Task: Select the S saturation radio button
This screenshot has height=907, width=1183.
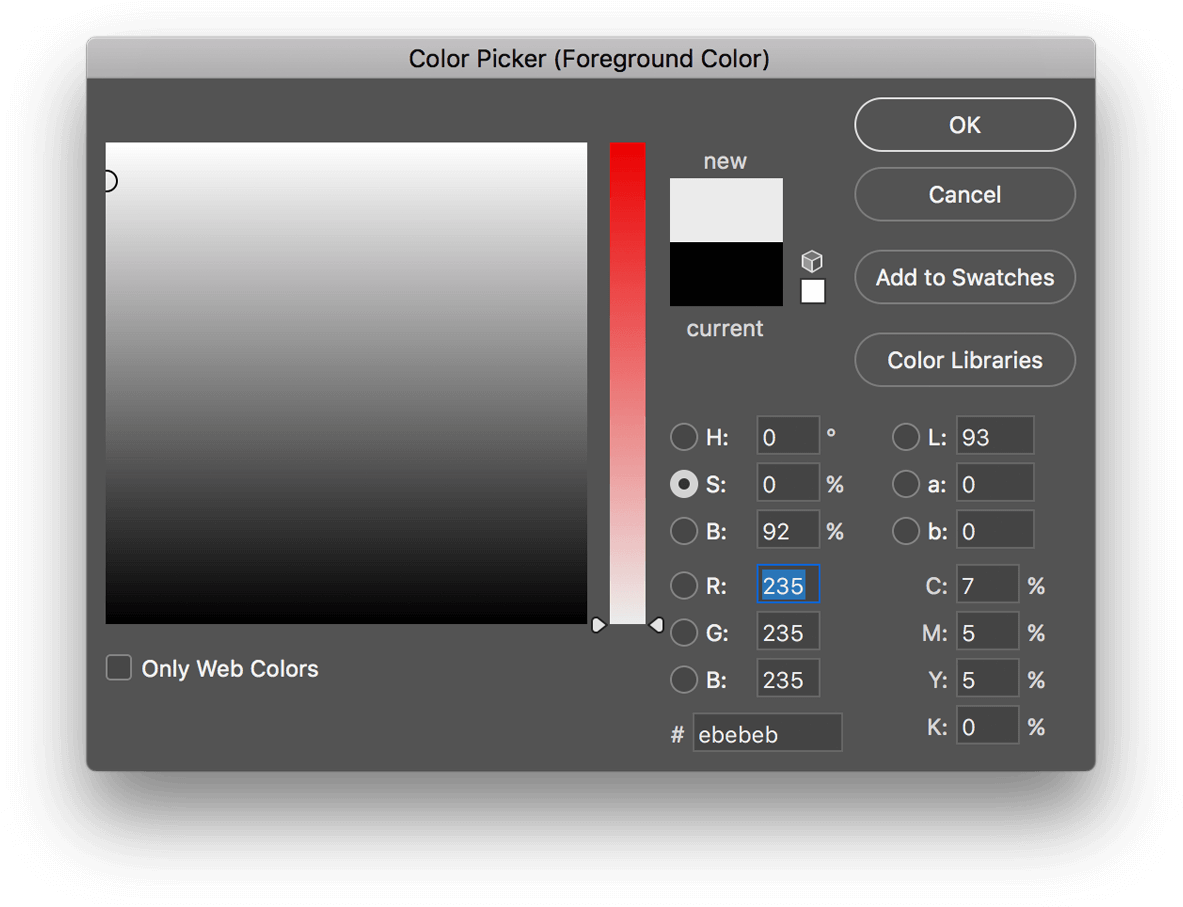Action: 684,484
